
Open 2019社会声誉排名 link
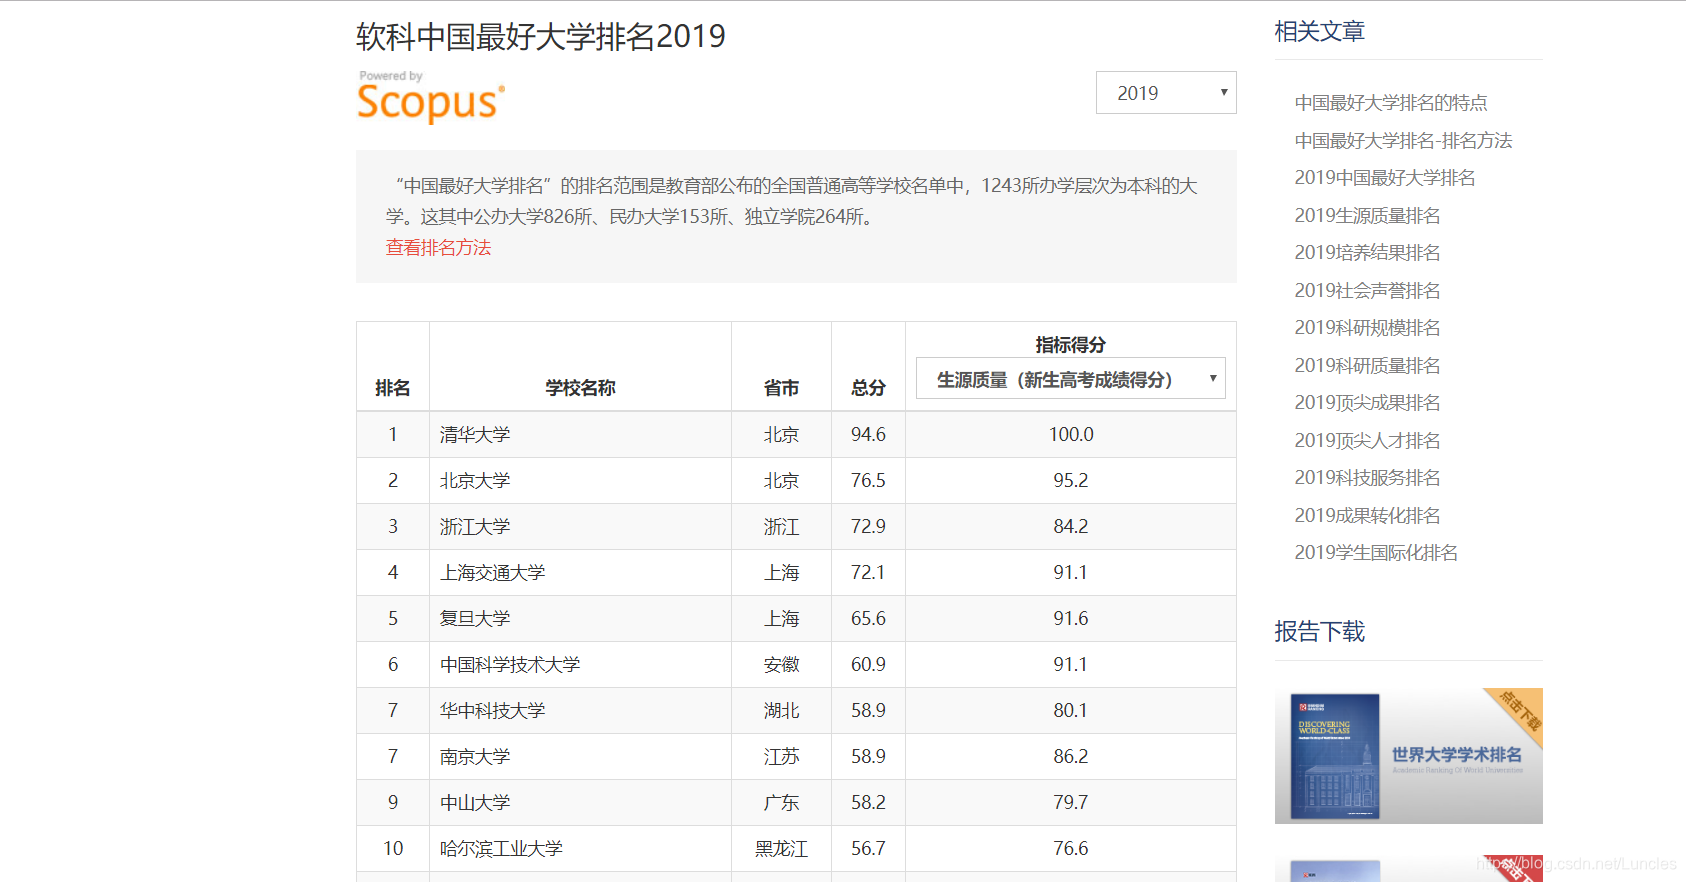[x=1367, y=291]
